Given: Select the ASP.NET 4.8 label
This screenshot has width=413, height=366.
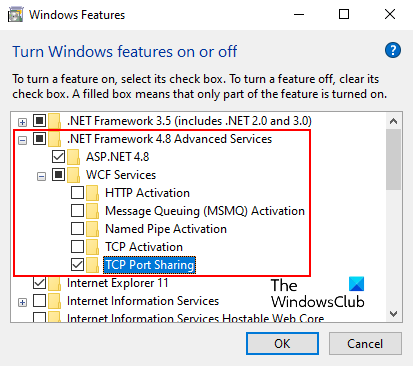Looking at the screenshot, I should click(118, 157).
